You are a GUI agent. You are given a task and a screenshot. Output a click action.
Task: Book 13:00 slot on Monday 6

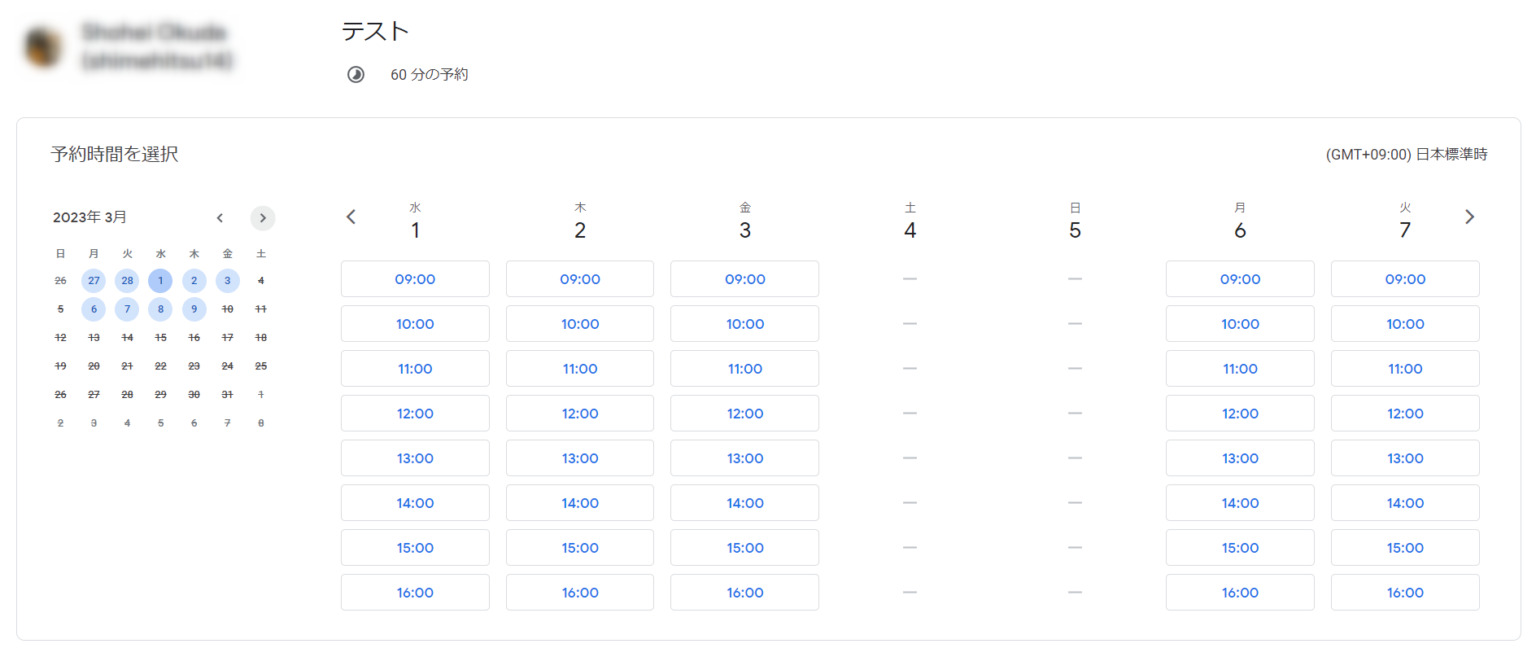click(x=1240, y=458)
